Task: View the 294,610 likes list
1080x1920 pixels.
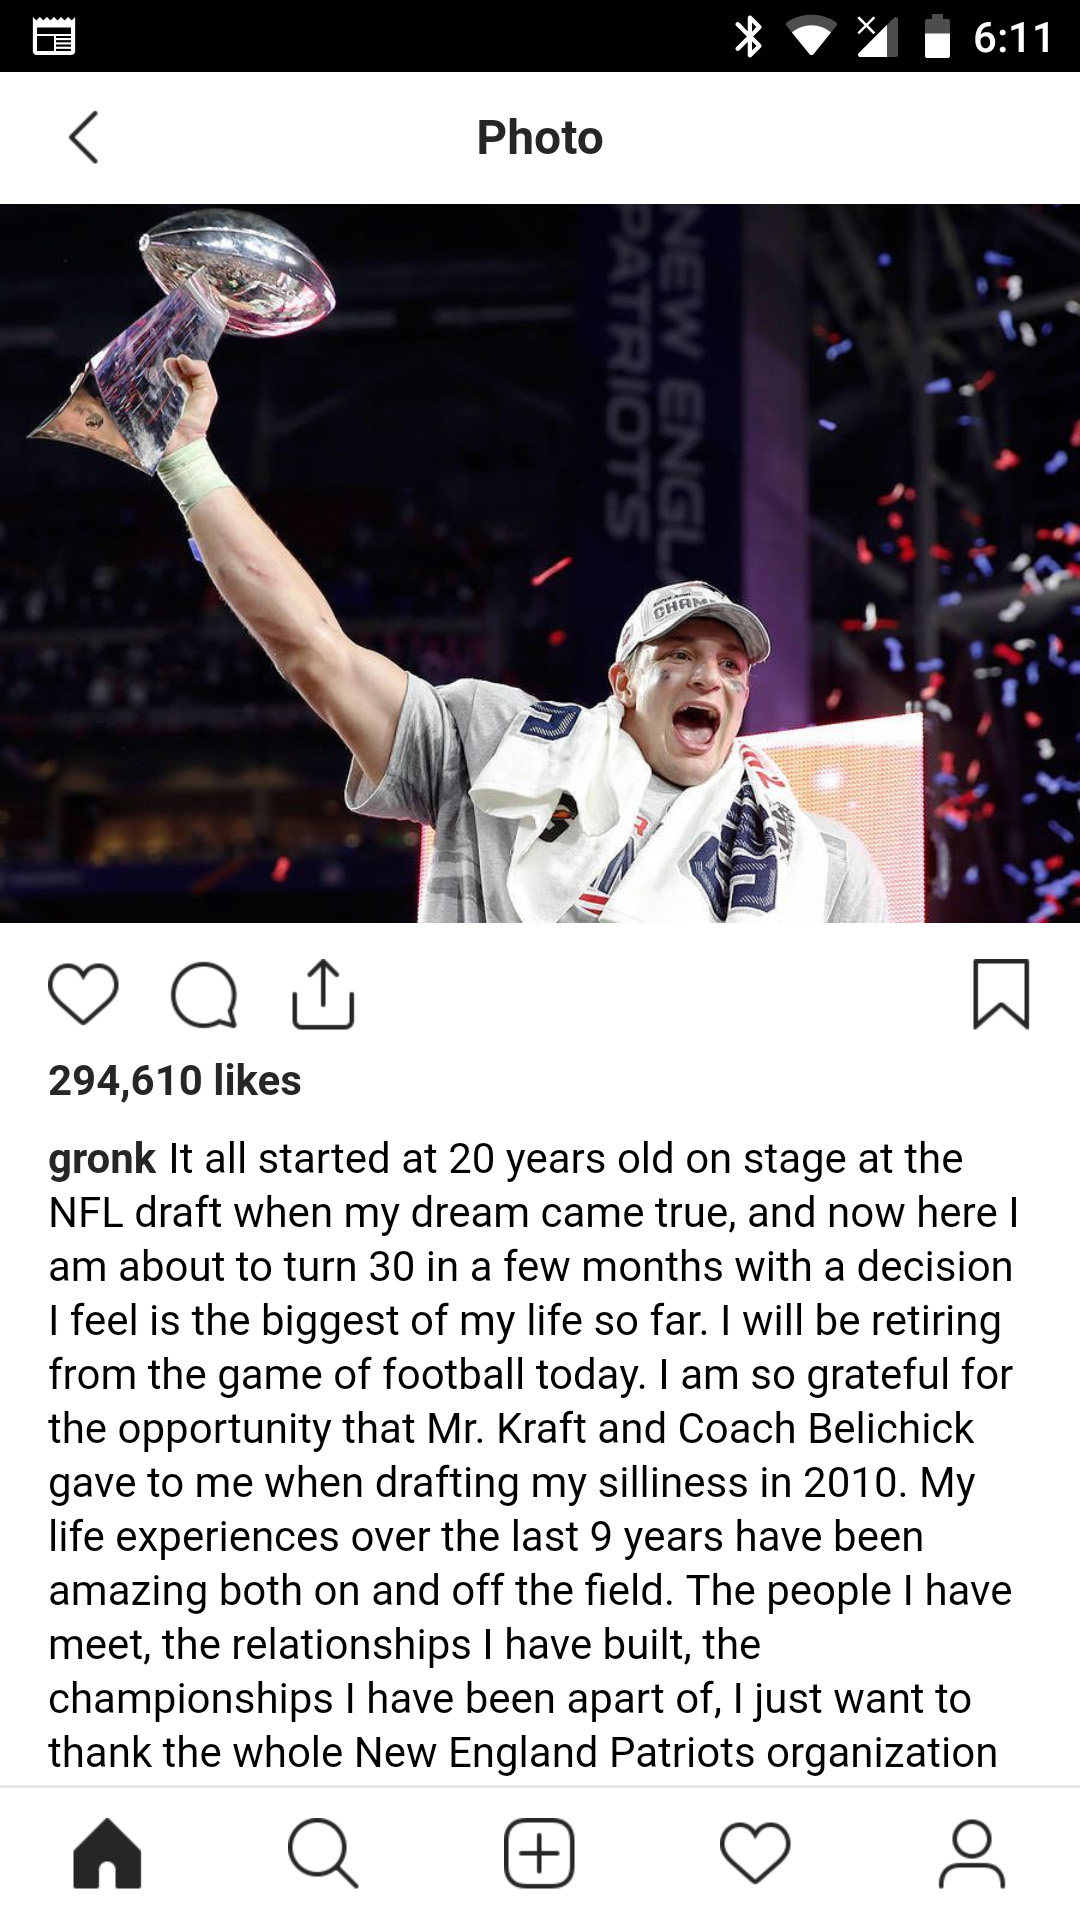Action: pyautogui.click(x=175, y=1081)
